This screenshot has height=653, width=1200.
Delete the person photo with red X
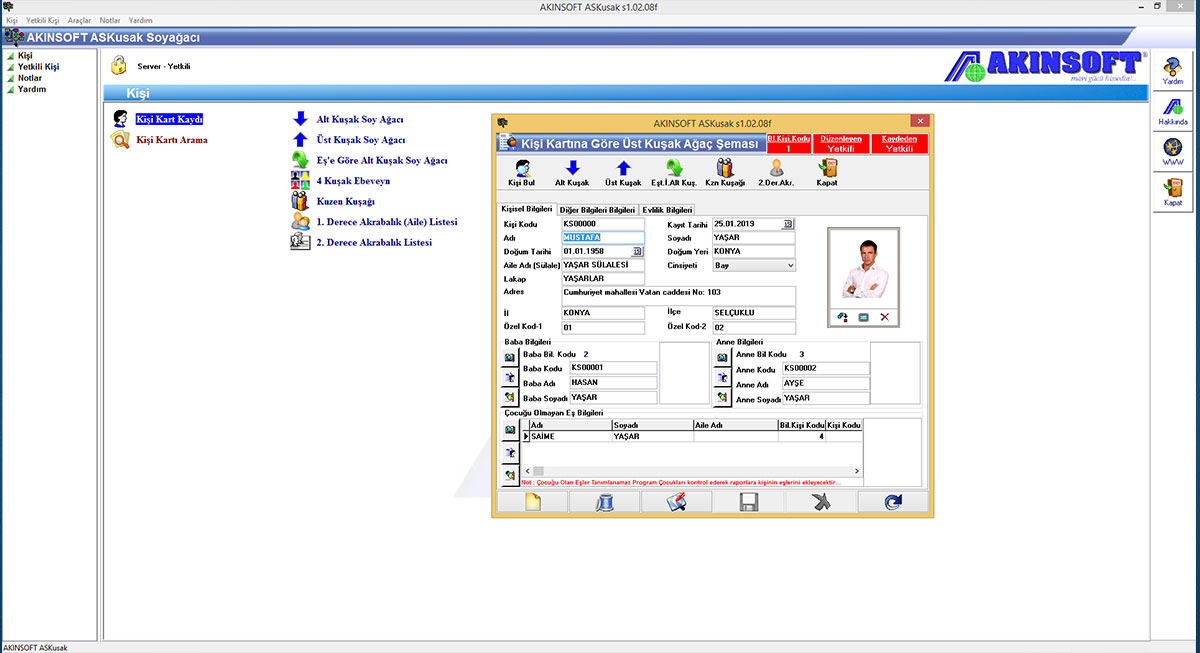tap(884, 317)
